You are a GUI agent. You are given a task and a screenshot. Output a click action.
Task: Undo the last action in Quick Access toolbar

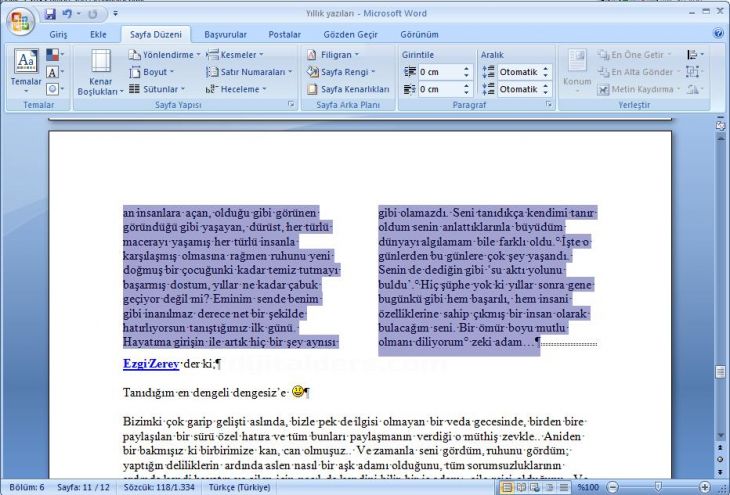pyautogui.click(x=67, y=14)
